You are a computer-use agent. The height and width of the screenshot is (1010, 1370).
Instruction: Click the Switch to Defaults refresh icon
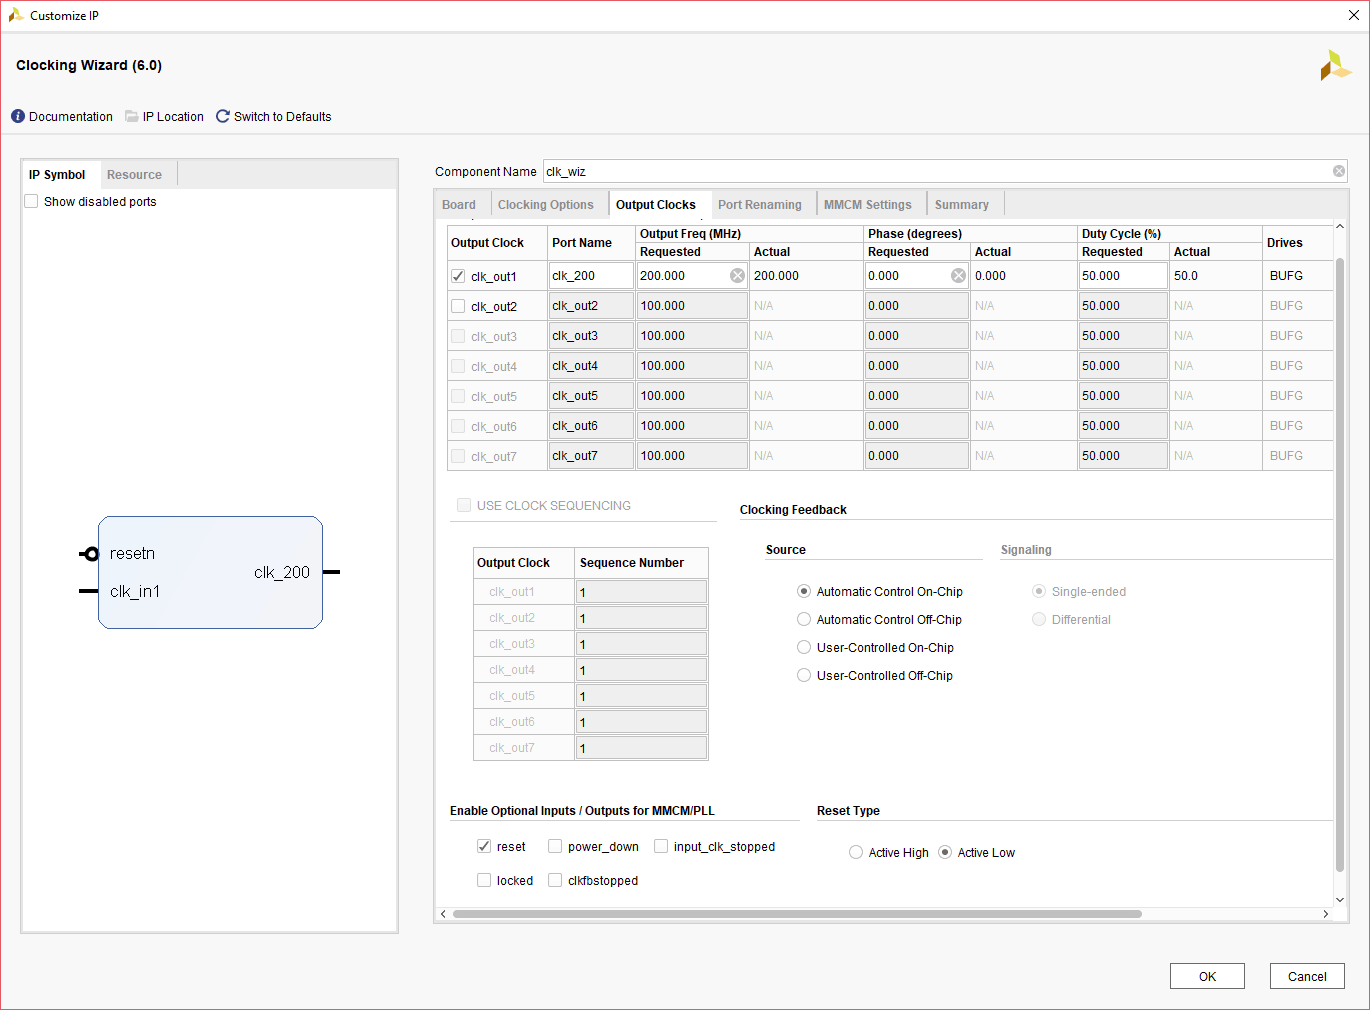223,117
